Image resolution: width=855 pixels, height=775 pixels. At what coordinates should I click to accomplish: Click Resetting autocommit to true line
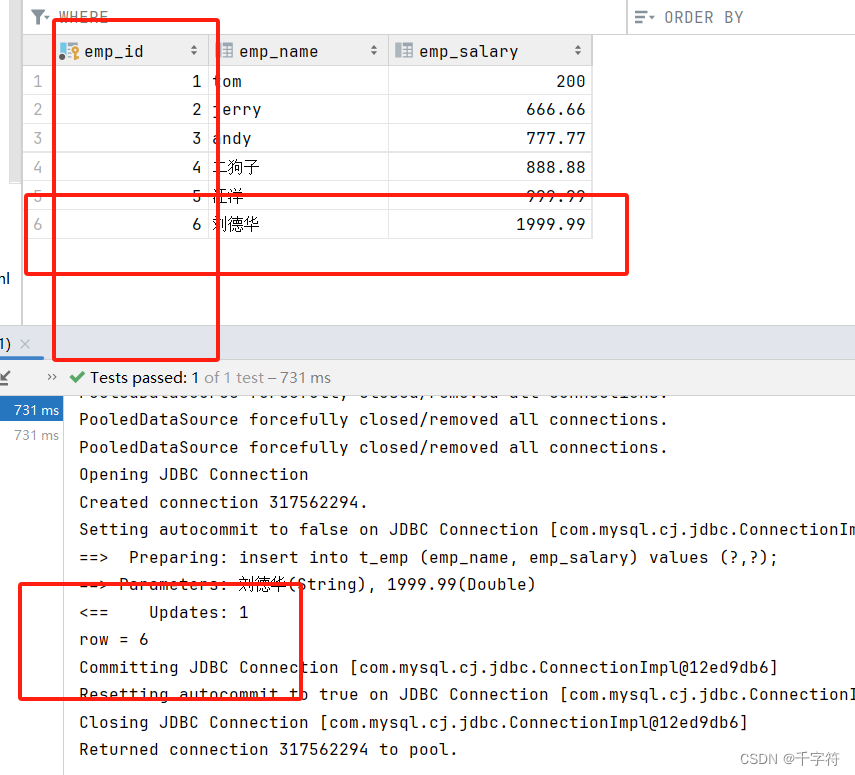point(467,695)
